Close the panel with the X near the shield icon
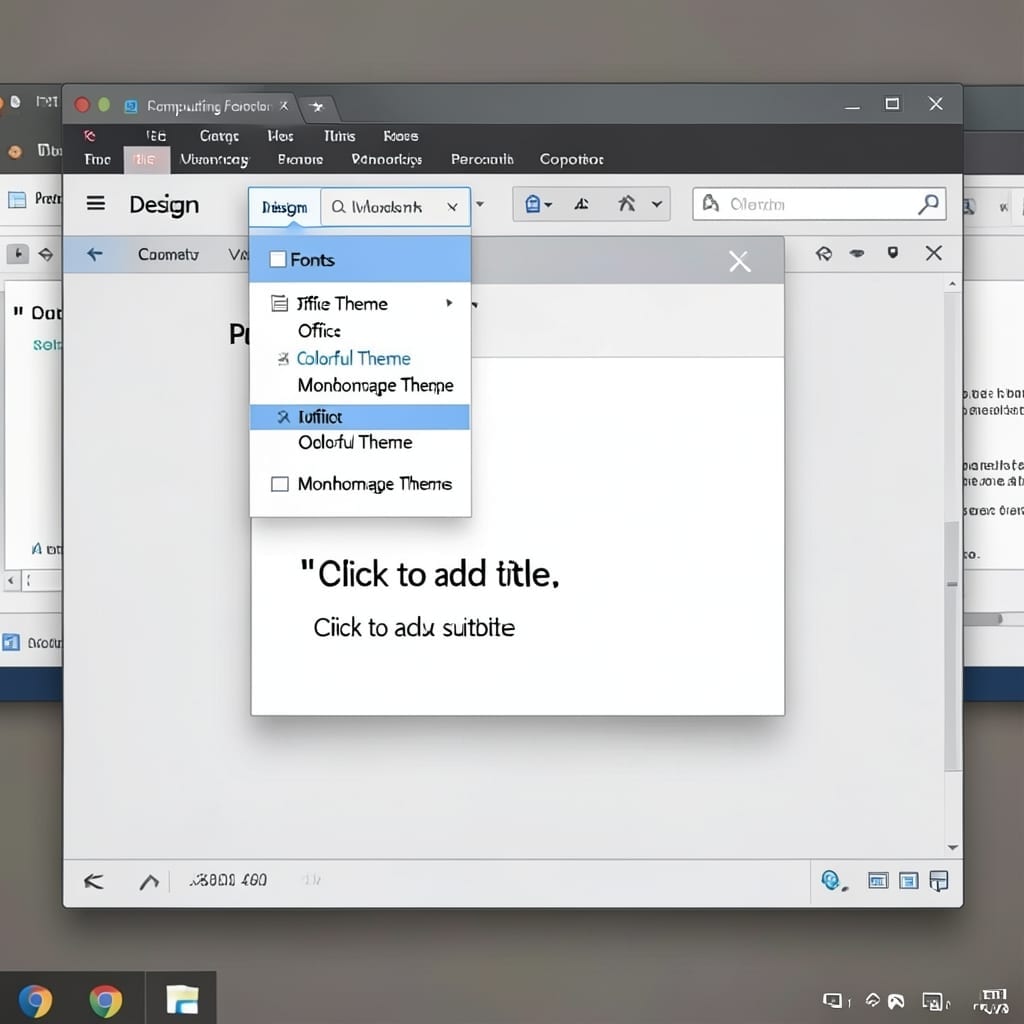This screenshot has width=1024, height=1024. pos(934,253)
